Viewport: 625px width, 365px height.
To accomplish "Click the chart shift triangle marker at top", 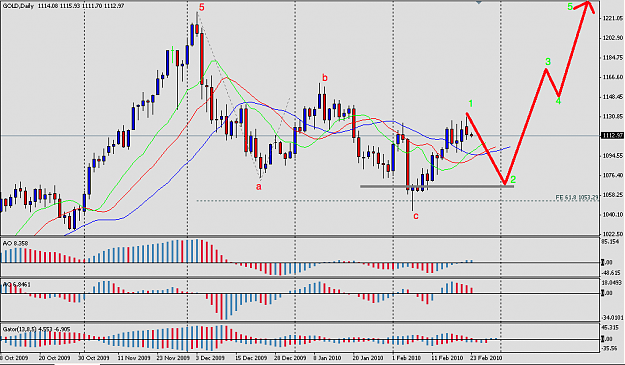I will click(x=479, y=2).
